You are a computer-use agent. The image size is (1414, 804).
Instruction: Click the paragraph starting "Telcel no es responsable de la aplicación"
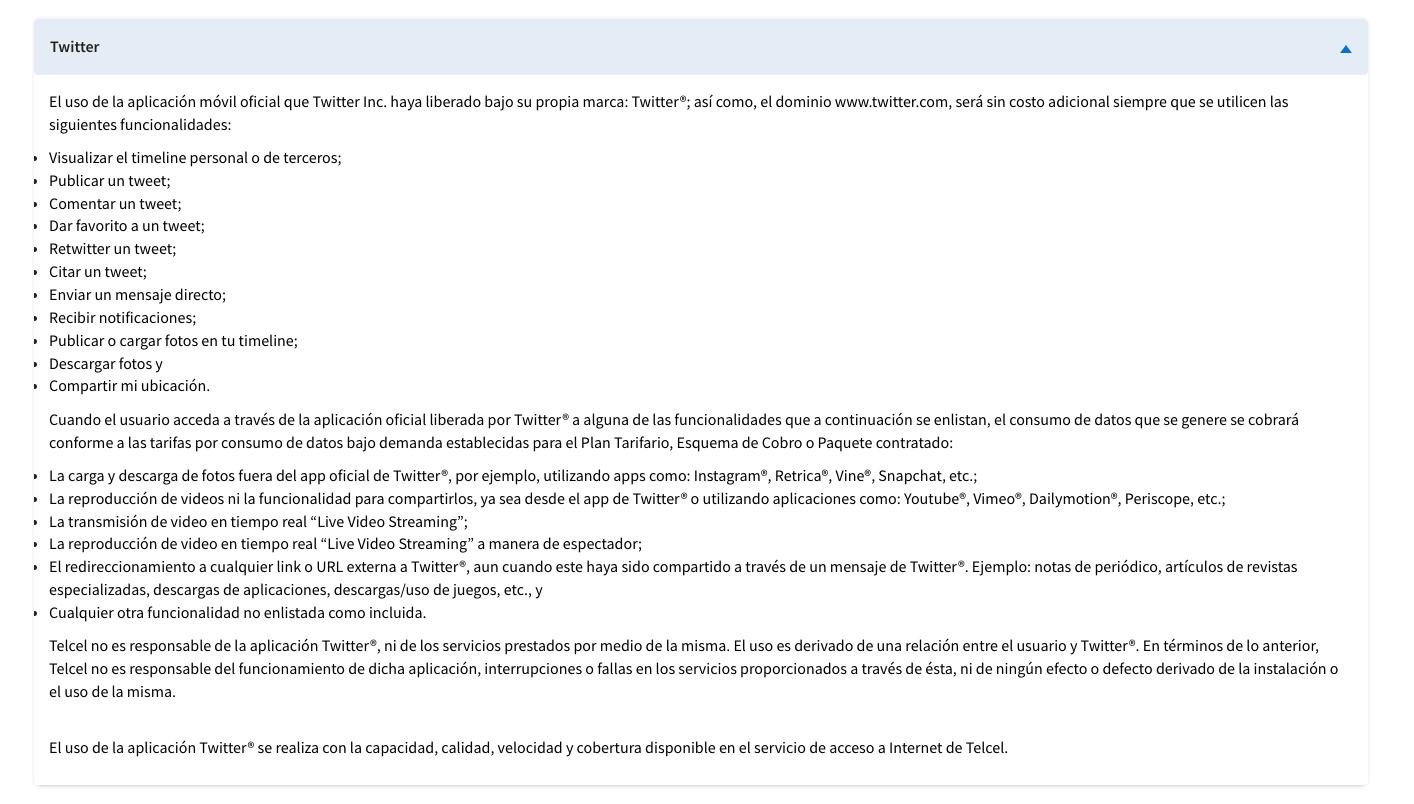(694, 669)
